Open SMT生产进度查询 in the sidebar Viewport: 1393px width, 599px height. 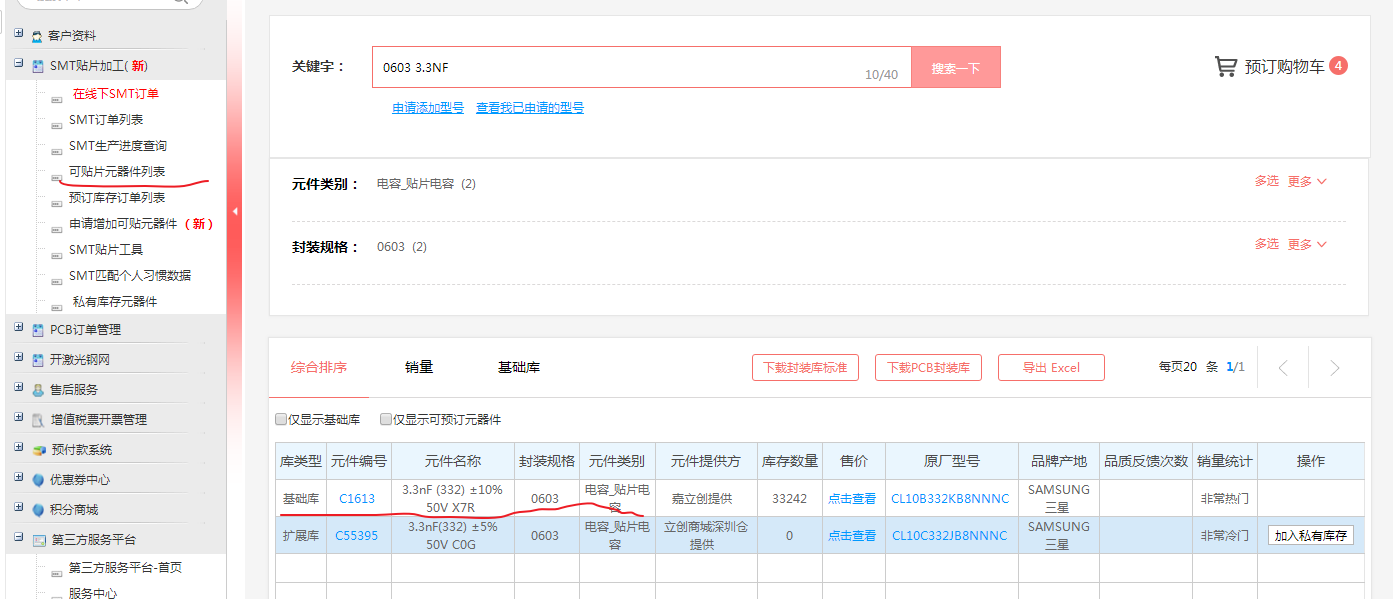point(118,146)
